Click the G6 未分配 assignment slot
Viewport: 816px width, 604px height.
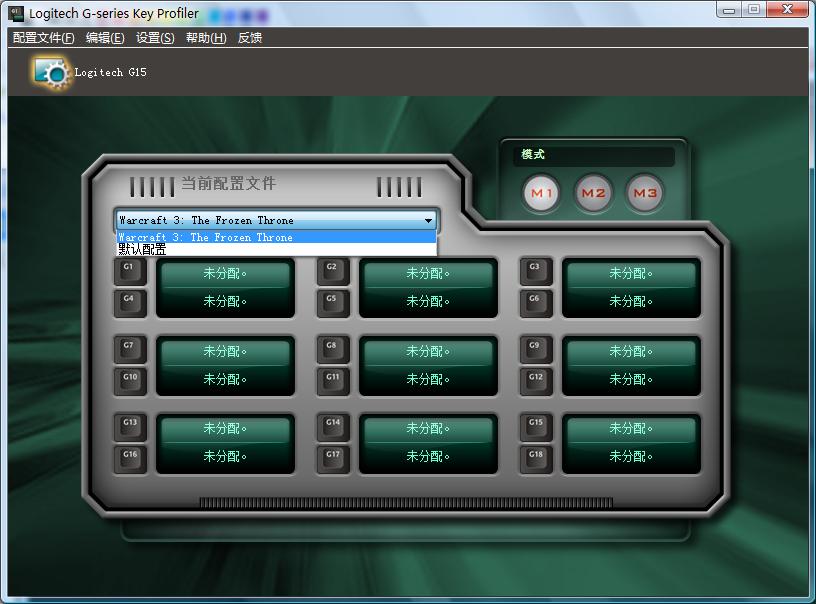coord(631,301)
